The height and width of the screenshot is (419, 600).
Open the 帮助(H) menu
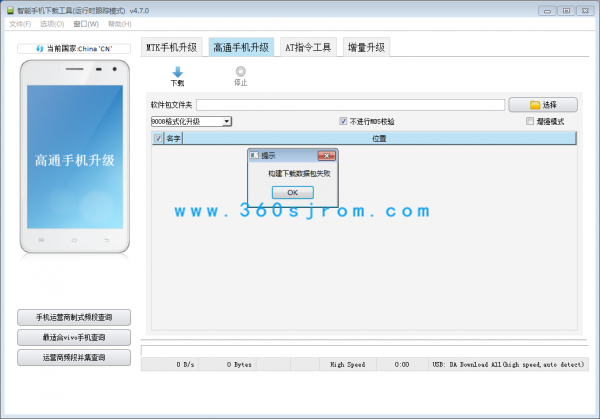[119, 24]
